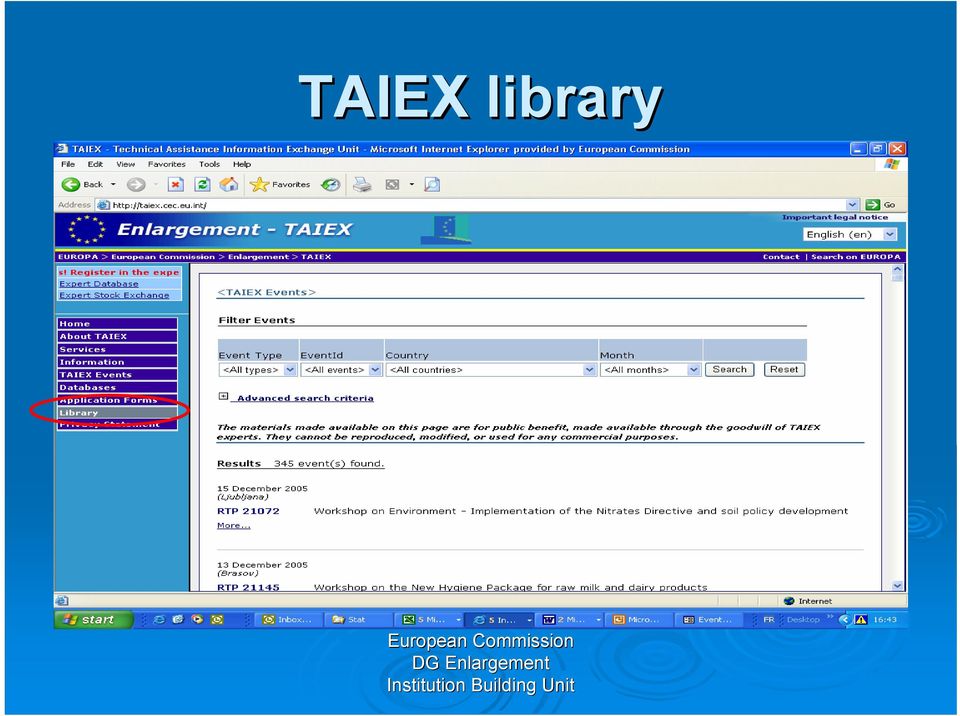Click Search on EUROPA link

point(856,257)
